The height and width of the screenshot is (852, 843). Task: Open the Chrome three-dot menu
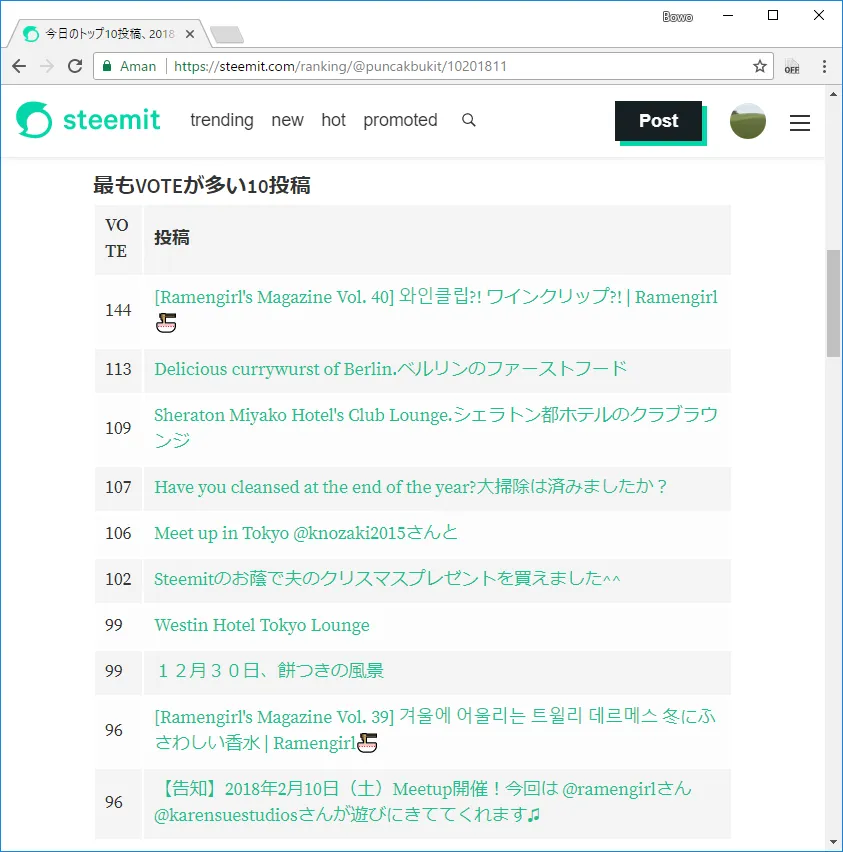point(824,66)
